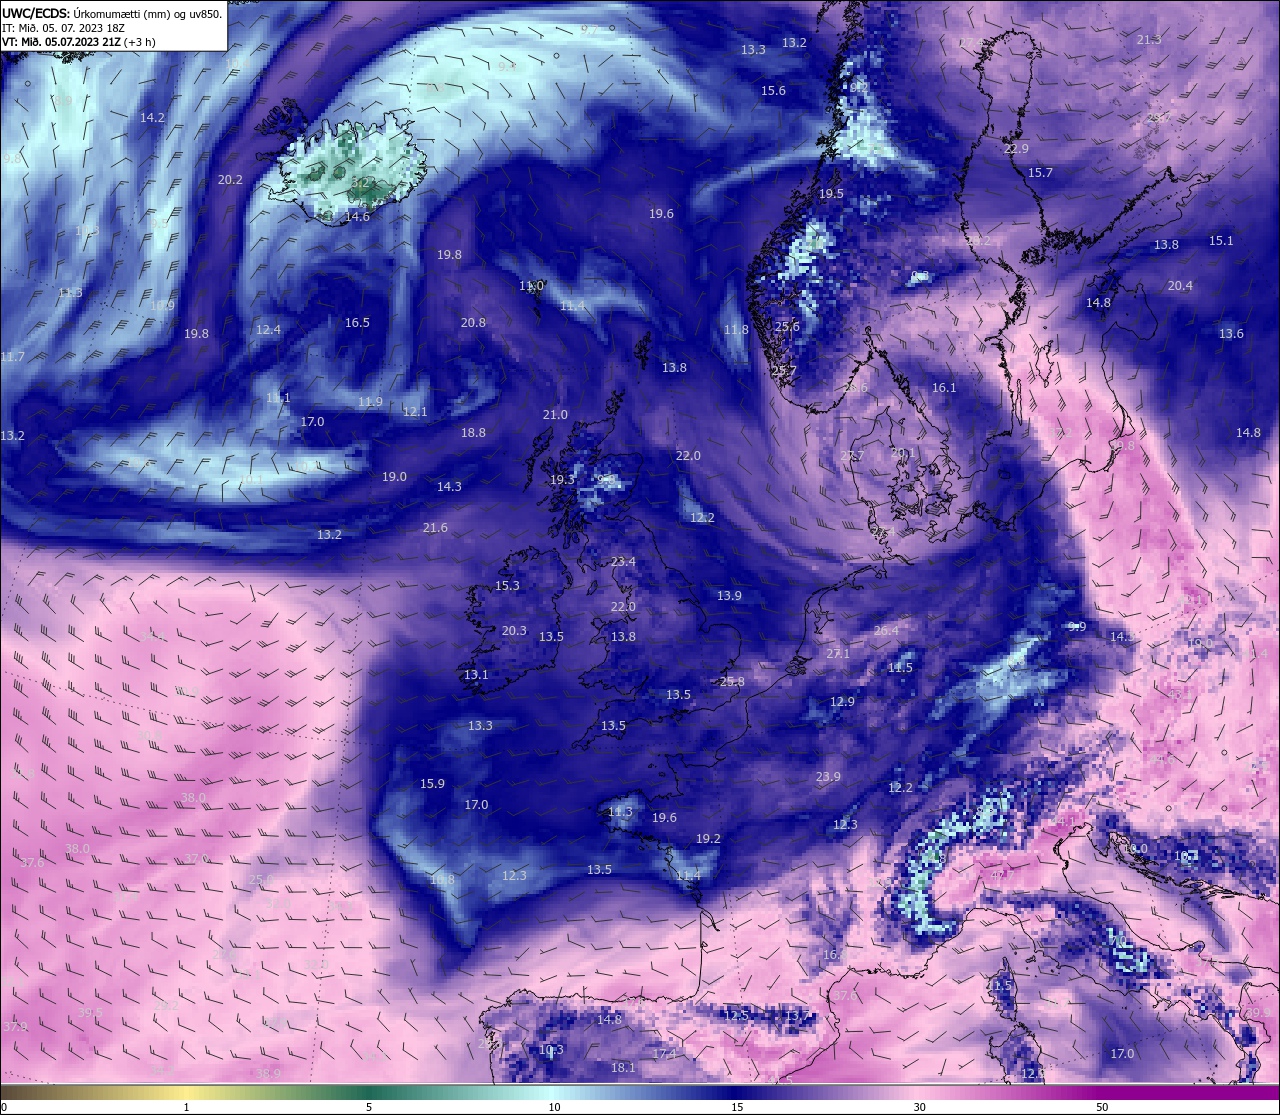Click the 21.3 value at the top right
Screen dimensions: 1280x1115
point(1149,40)
